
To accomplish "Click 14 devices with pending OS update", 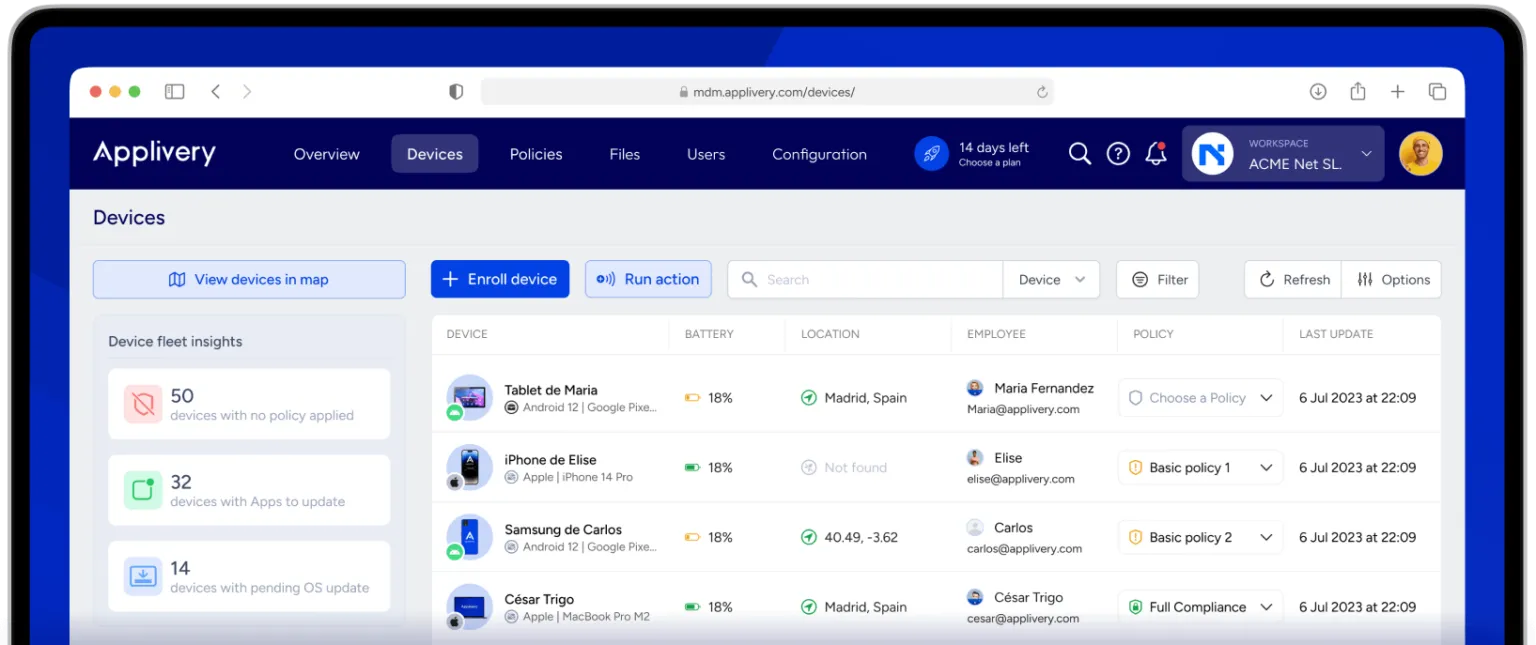I will click(249, 576).
